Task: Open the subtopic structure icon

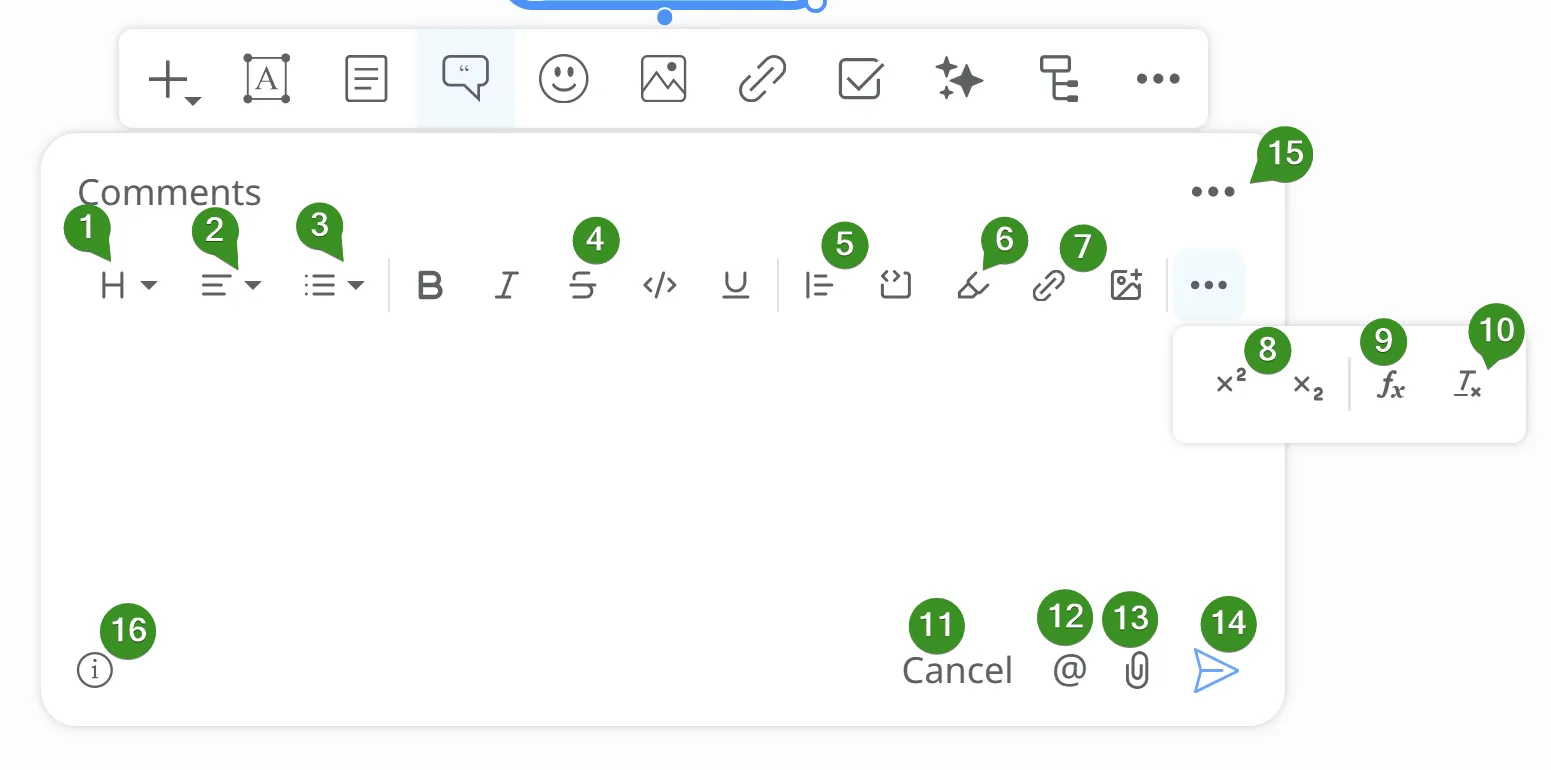Action: [1058, 79]
